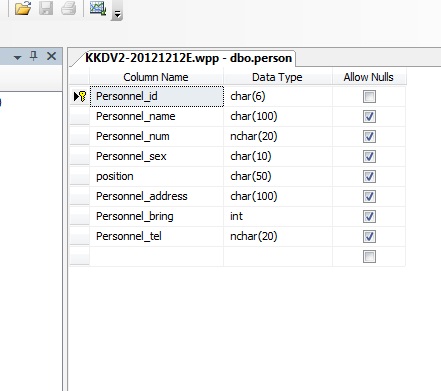
Task: Click Personnel_num's nchar(20) data type cell
Action: (278, 137)
